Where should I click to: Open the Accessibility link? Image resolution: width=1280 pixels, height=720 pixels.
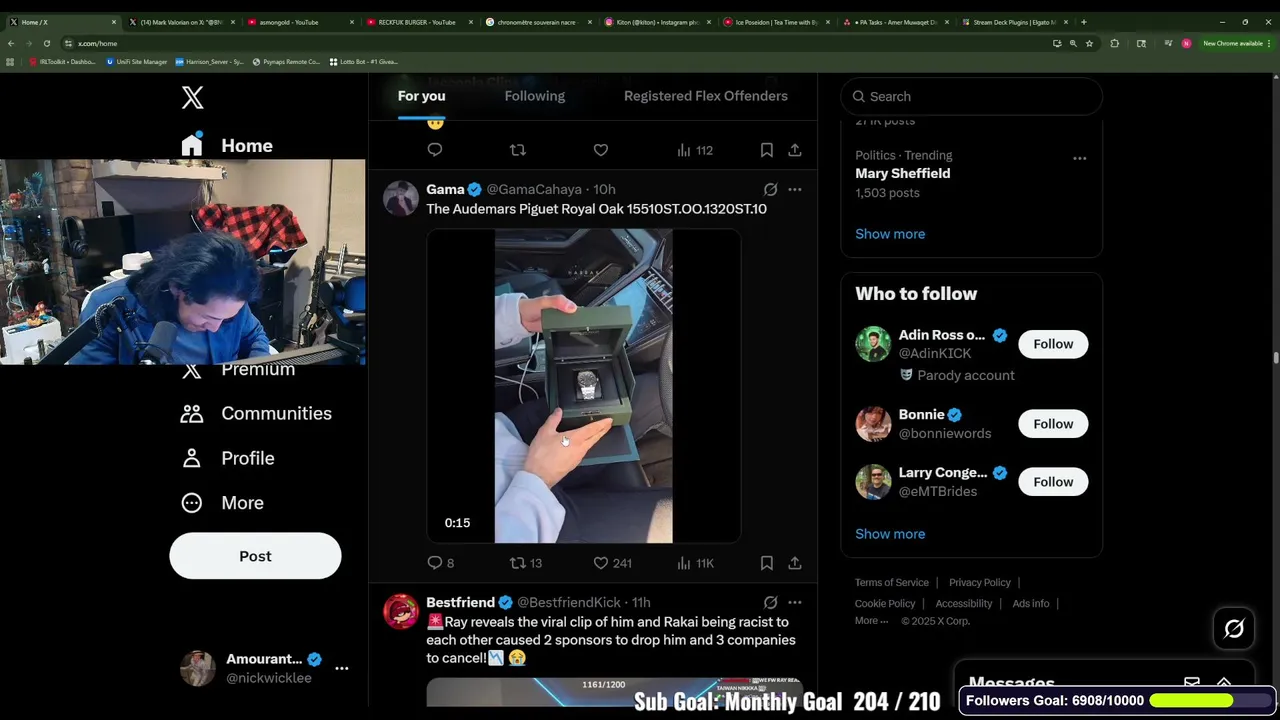(x=964, y=604)
